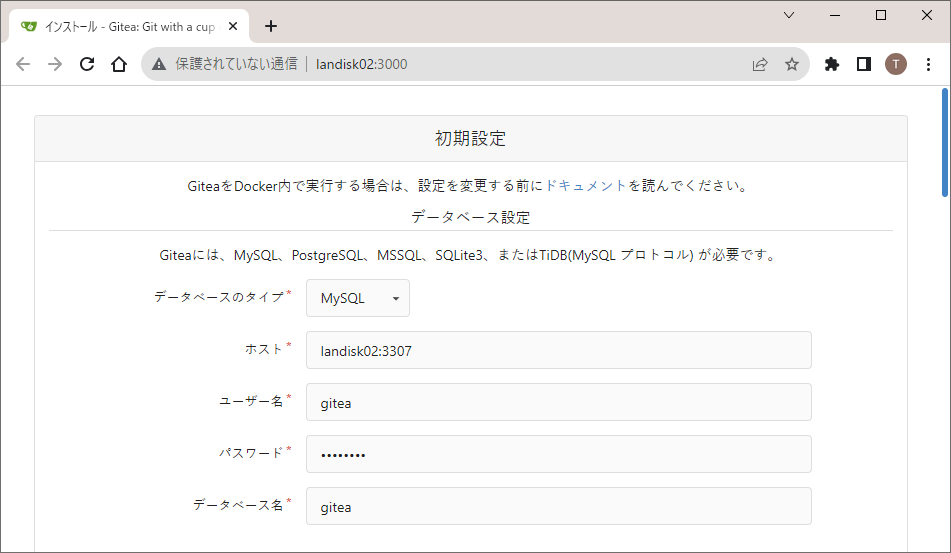Open the user profile avatar
This screenshot has width=951, height=553.
(x=895, y=64)
